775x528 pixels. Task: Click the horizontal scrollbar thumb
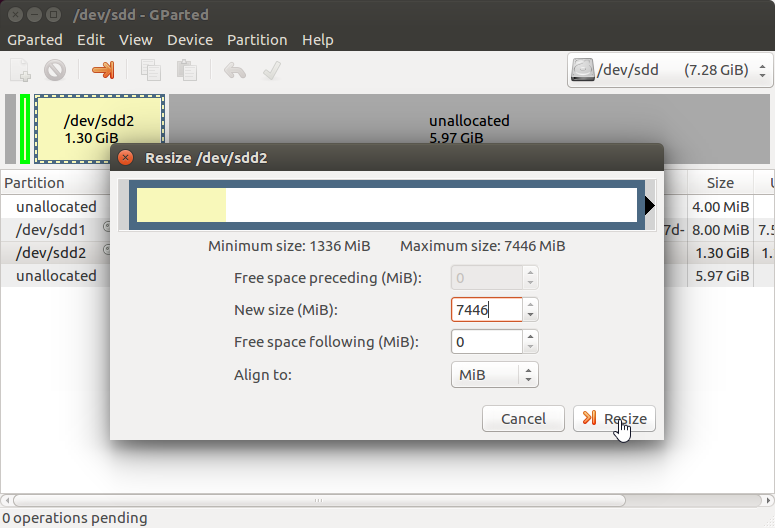point(319,500)
